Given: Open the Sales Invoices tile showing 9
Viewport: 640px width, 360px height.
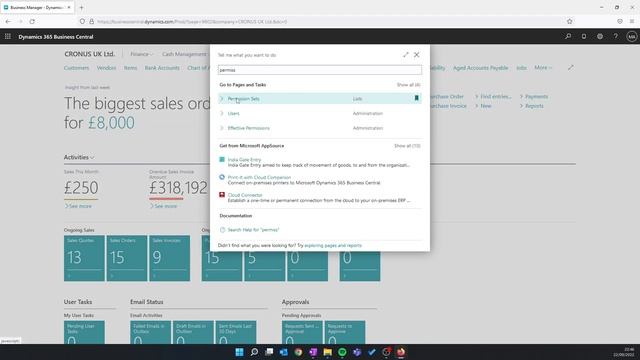Looking at the screenshot, I should pyautogui.click(x=169, y=258).
